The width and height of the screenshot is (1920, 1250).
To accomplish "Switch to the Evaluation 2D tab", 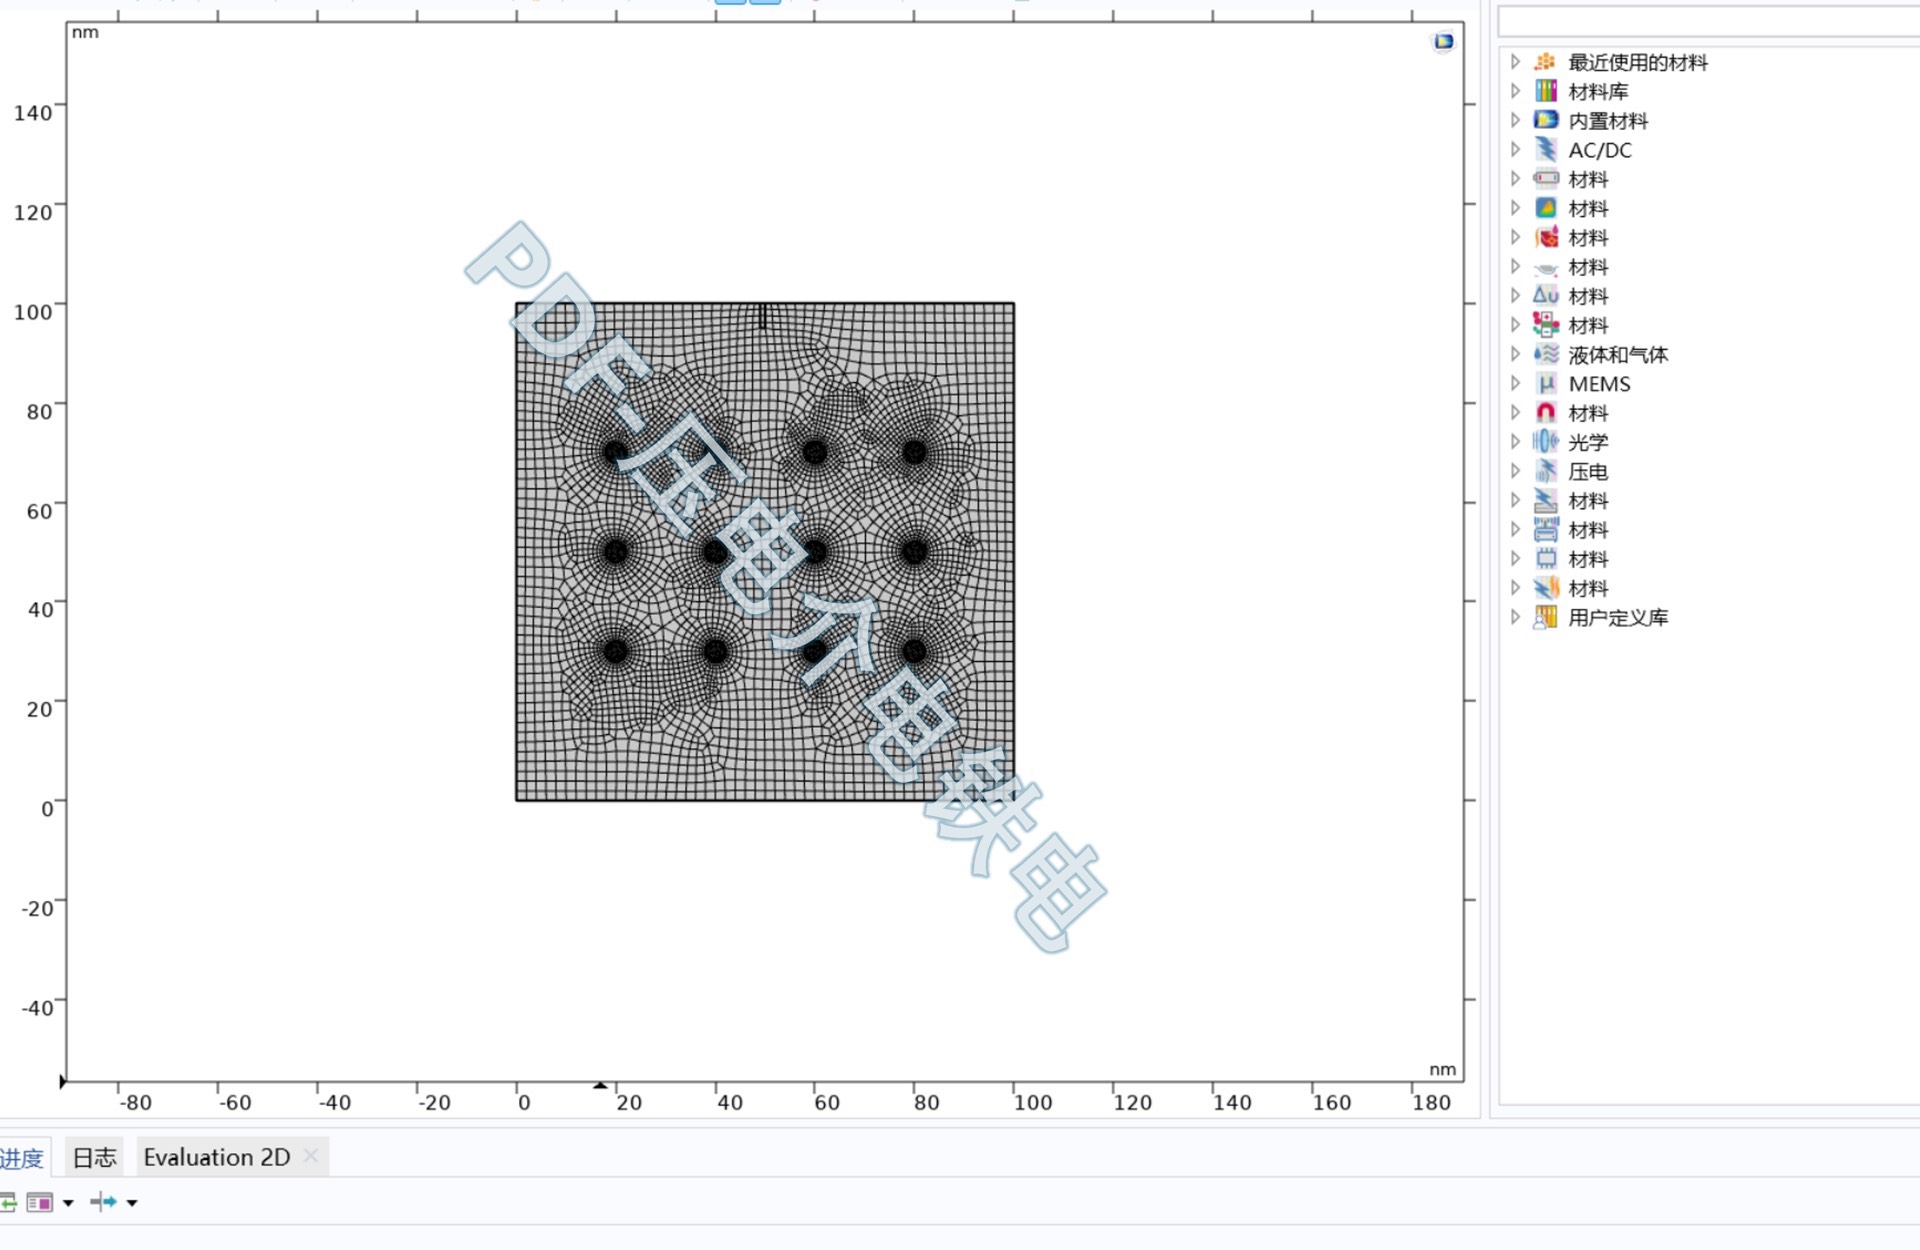I will point(216,1158).
